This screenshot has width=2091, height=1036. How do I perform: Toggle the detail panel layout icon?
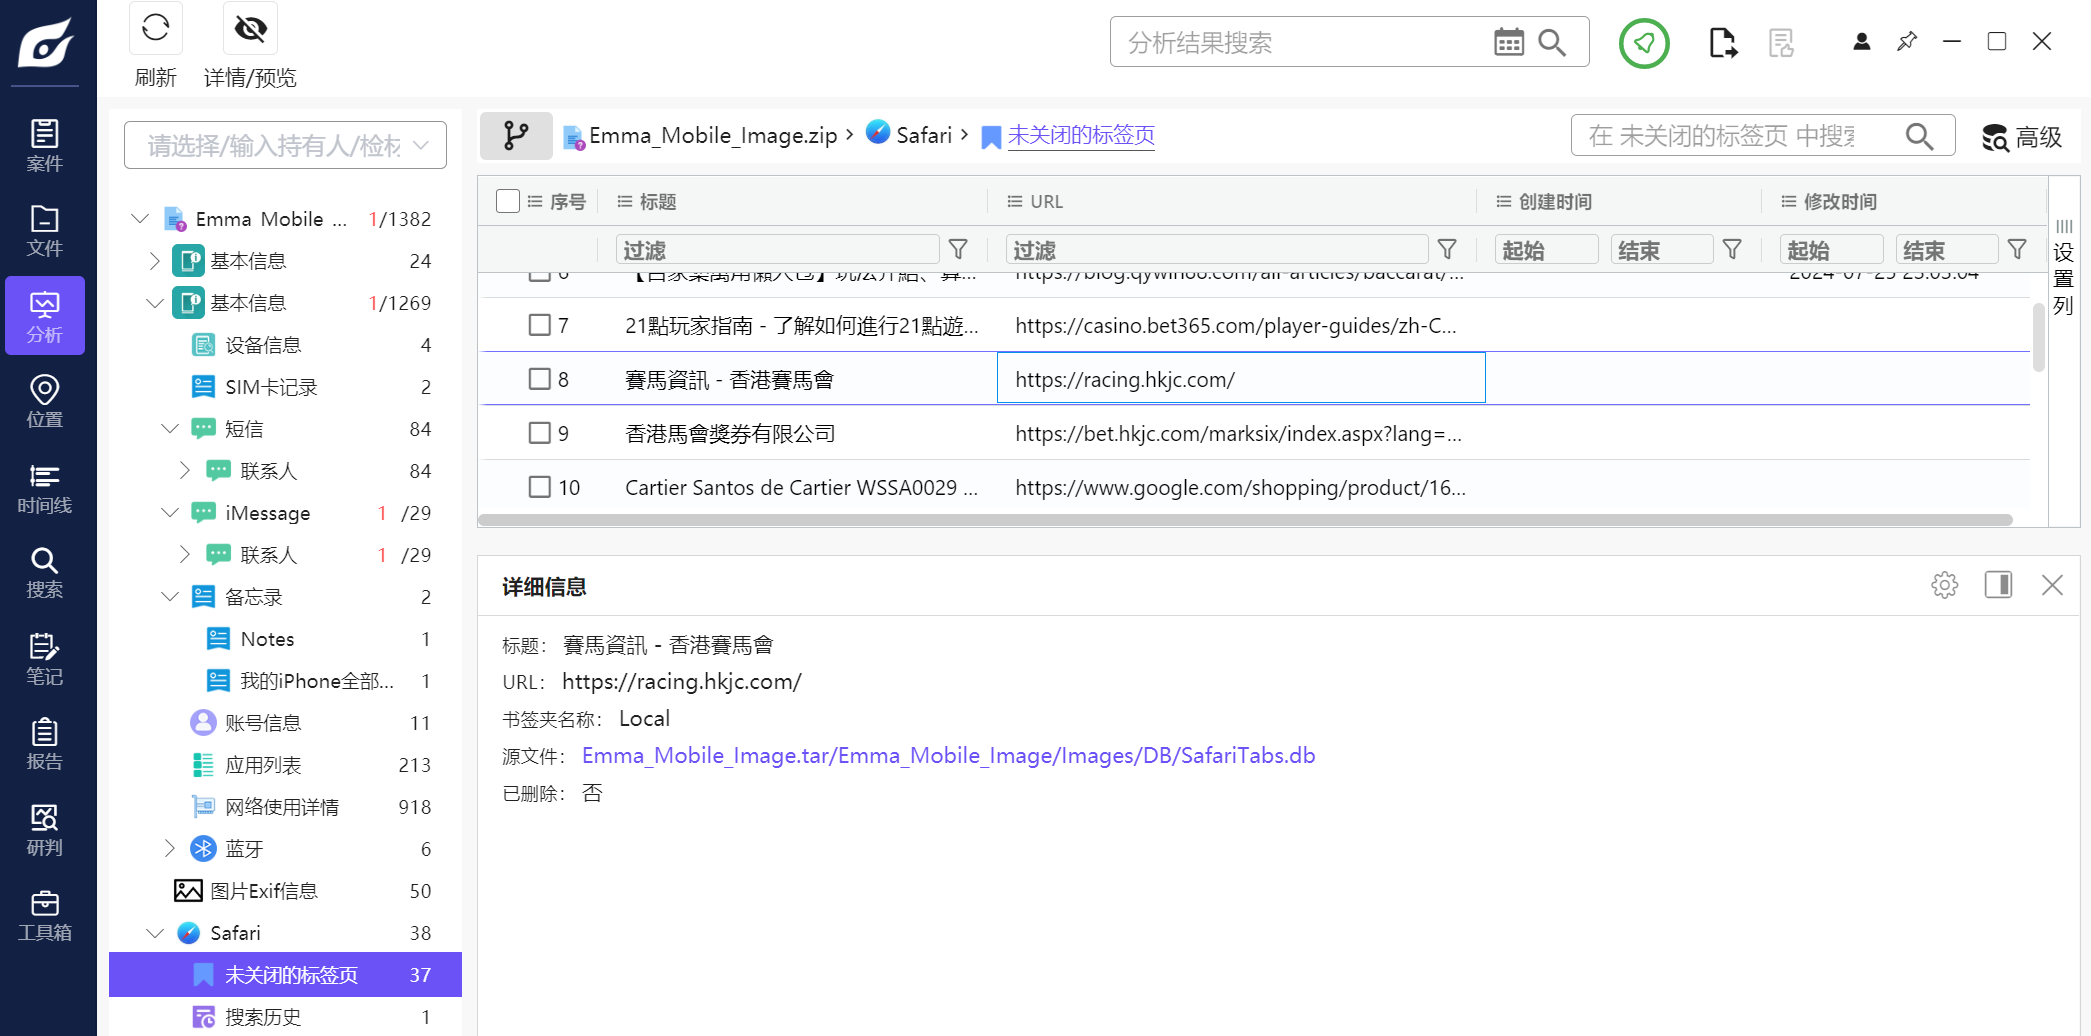coord(1999,585)
